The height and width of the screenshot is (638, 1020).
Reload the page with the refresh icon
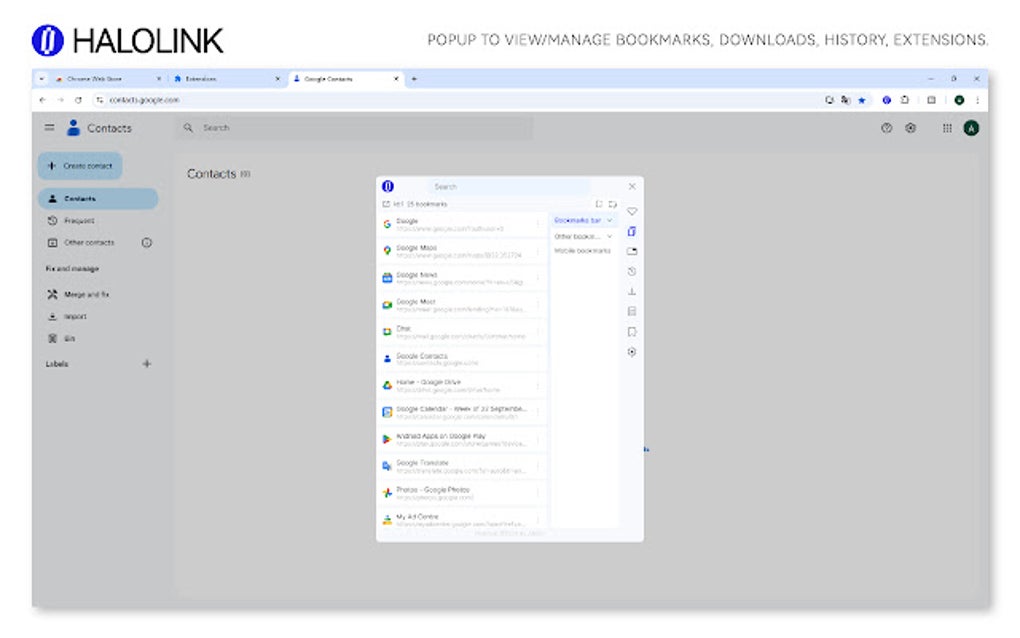coord(78,100)
